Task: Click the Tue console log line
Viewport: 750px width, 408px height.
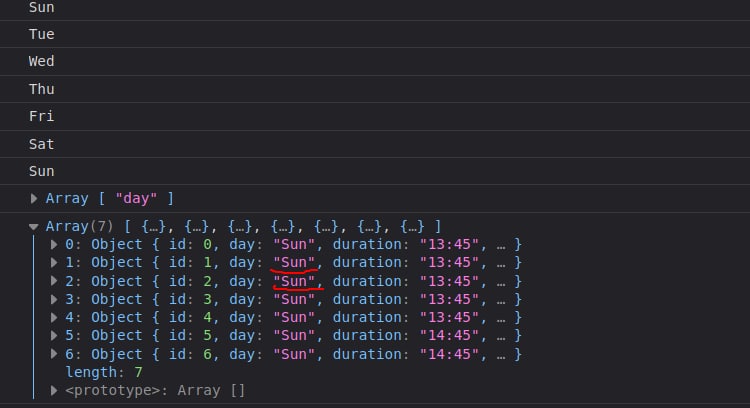Action: tap(375, 34)
